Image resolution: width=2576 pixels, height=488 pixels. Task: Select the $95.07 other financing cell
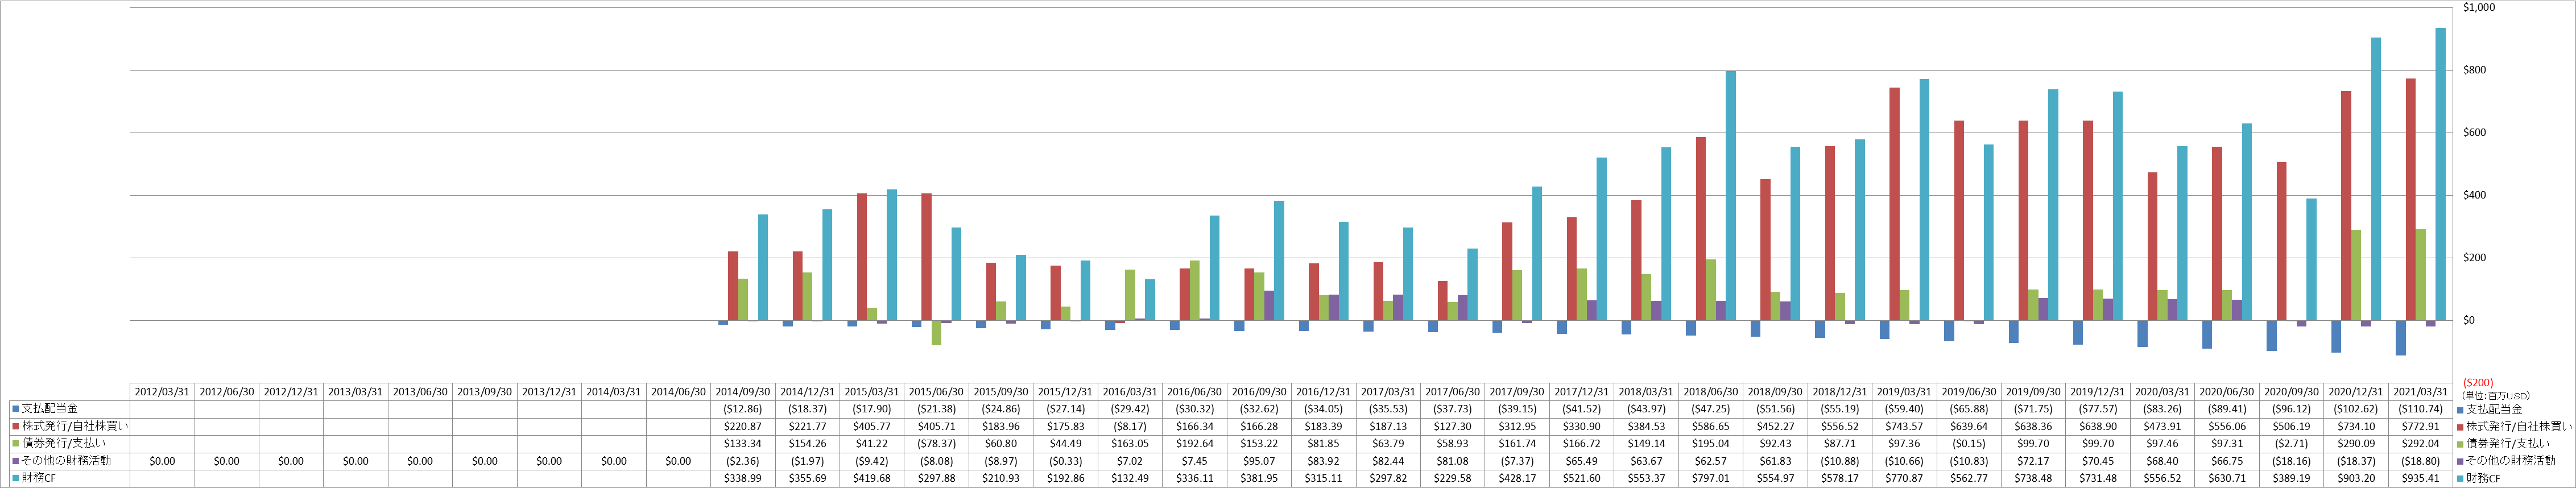click(1259, 461)
